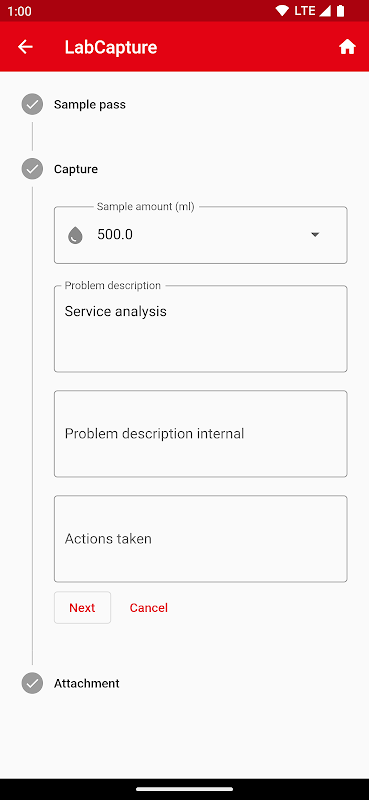The height and width of the screenshot is (800, 369).
Task: Click the Cancel button
Action: [x=149, y=608]
